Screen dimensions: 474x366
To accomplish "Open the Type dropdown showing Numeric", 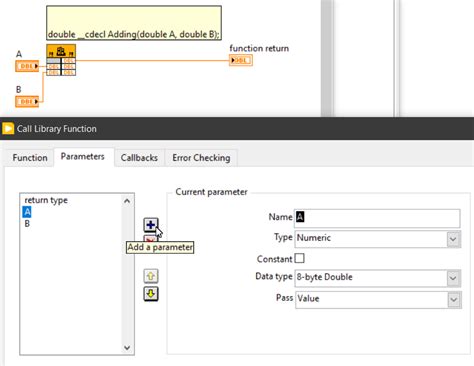I will pos(378,238).
